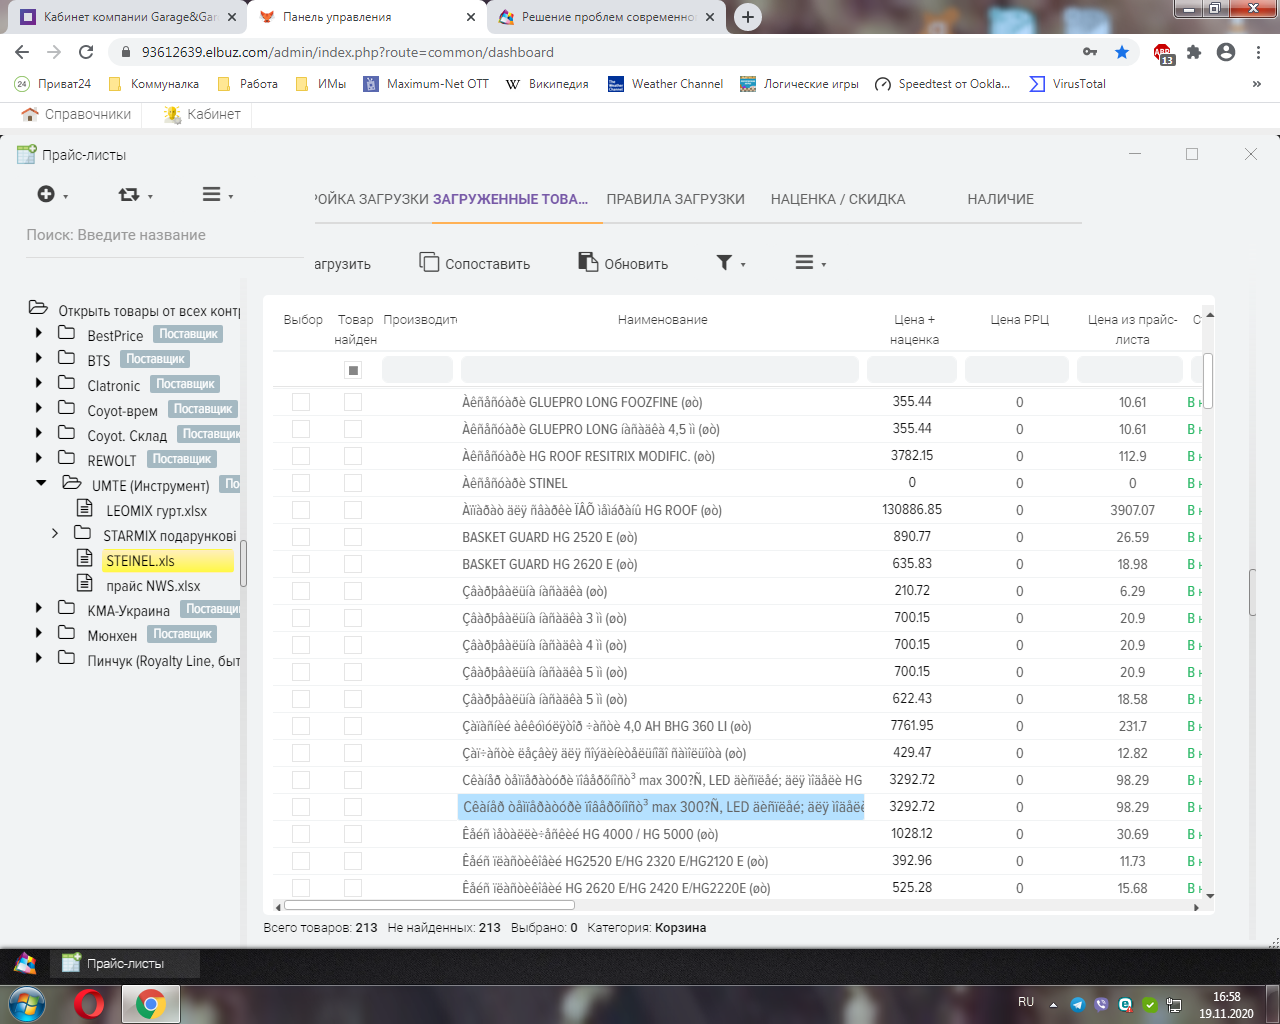1280x1024 pixels.
Task: Switch to Решение проблем browser tab
Action: (604, 17)
